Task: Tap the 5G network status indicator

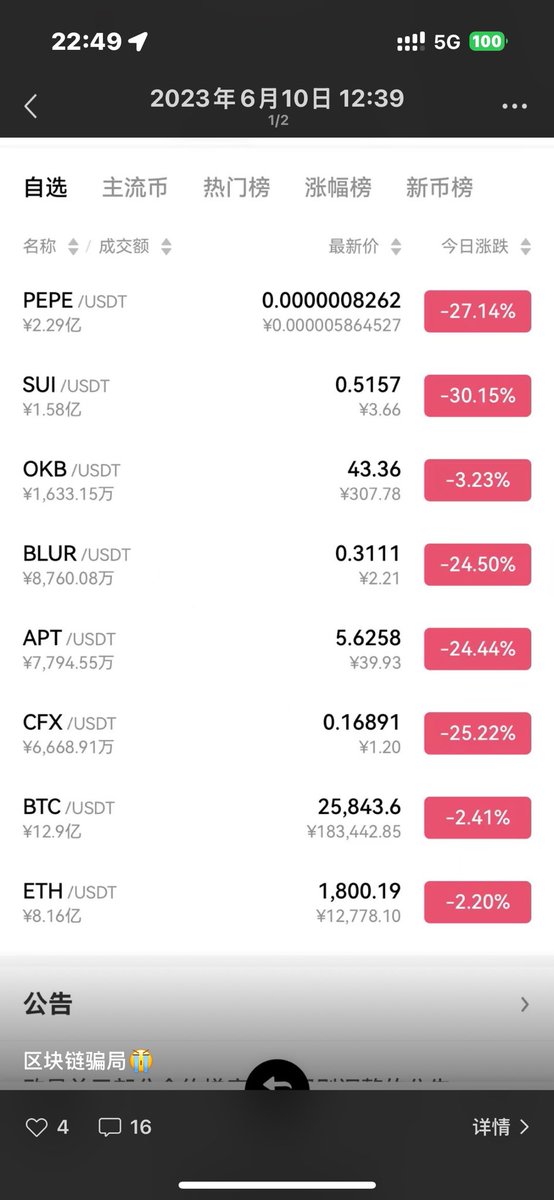Action: (447, 42)
